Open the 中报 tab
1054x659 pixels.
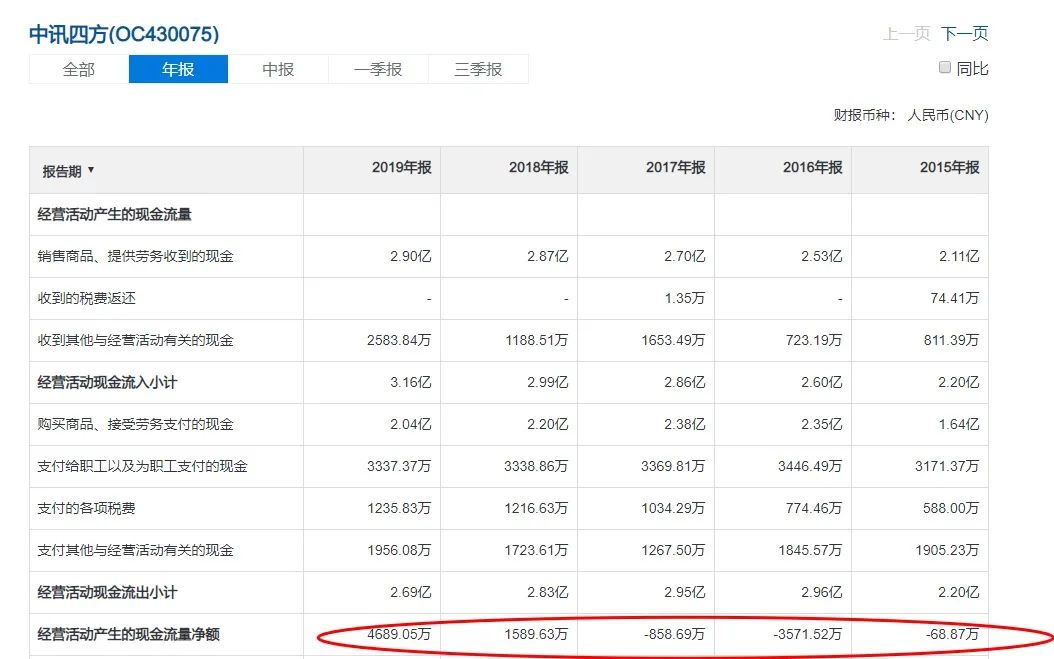[278, 69]
